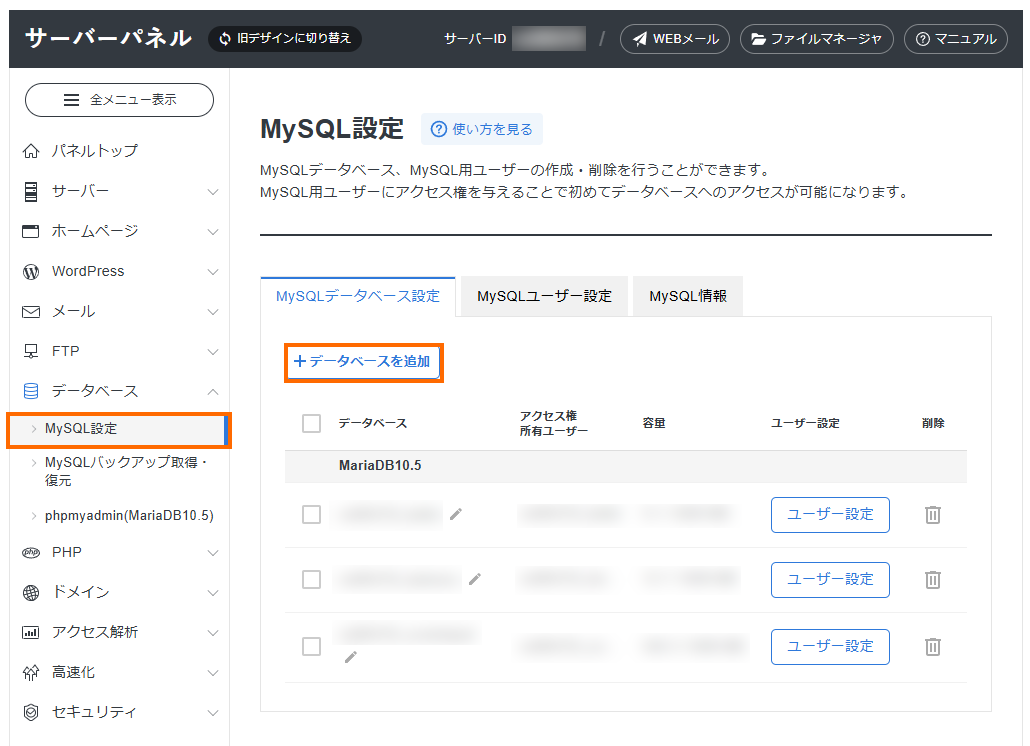The height and width of the screenshot is (746, 1030).
Task: Click the monitor icon beside FTP
Action: (31, 351)
